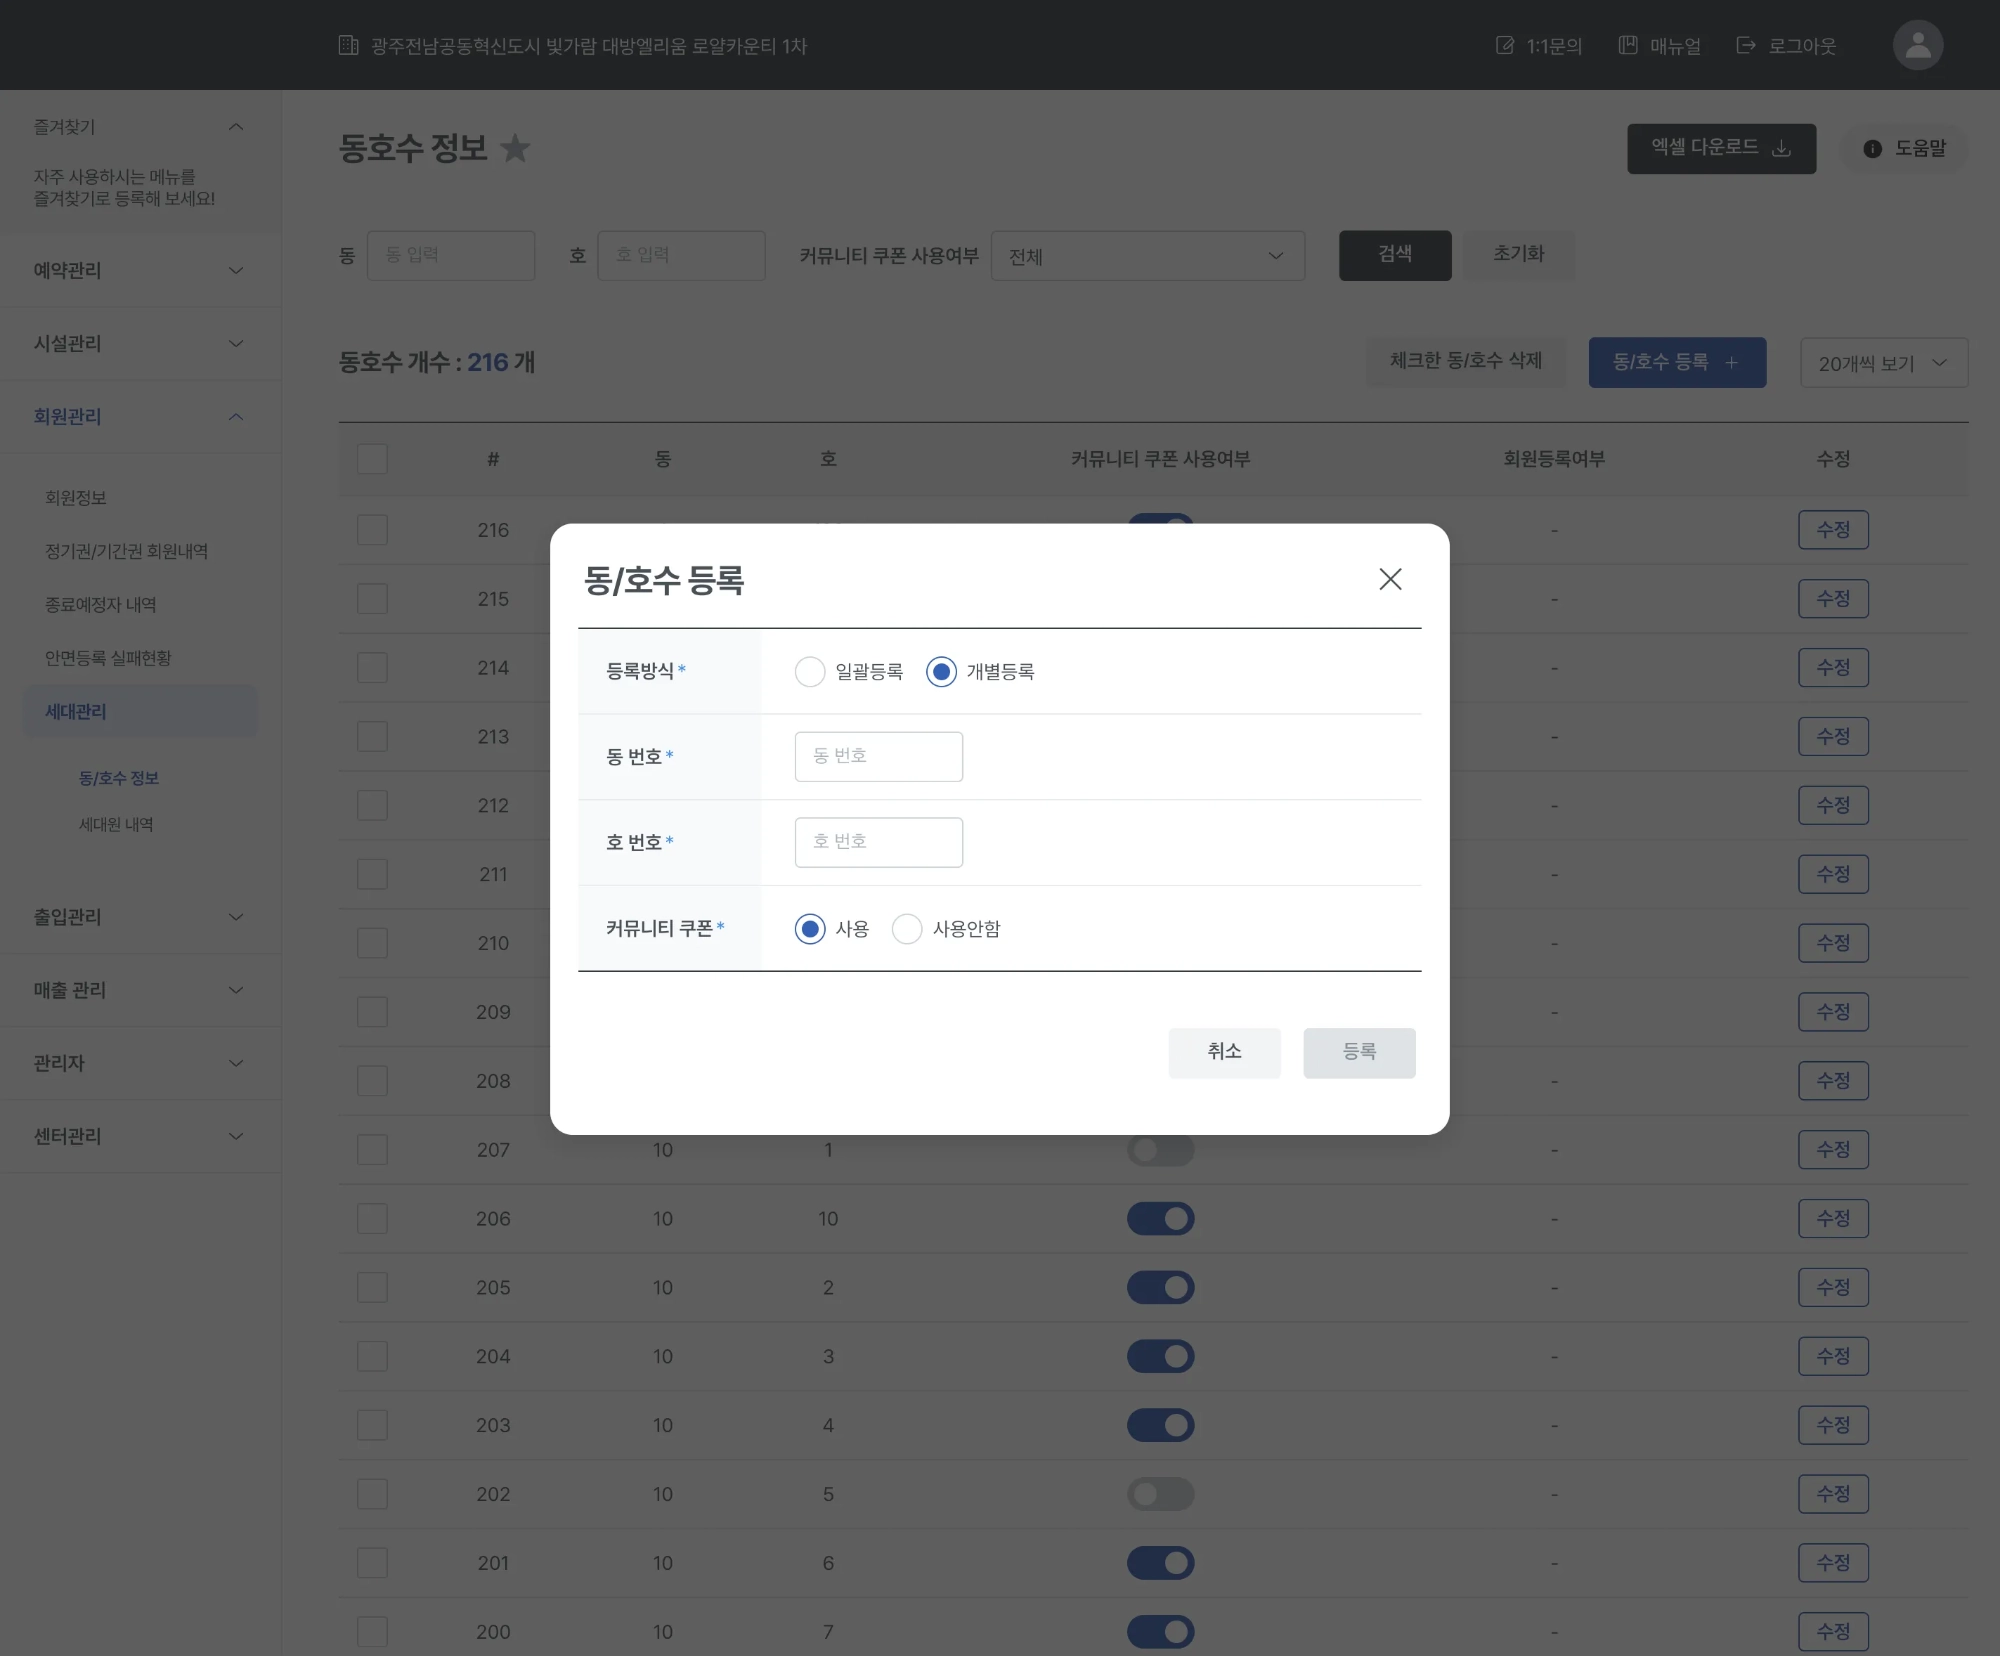Screen dimensions: 2000x1656
Task: Click the user profile avatar icon
Action: pos(1917,45)
